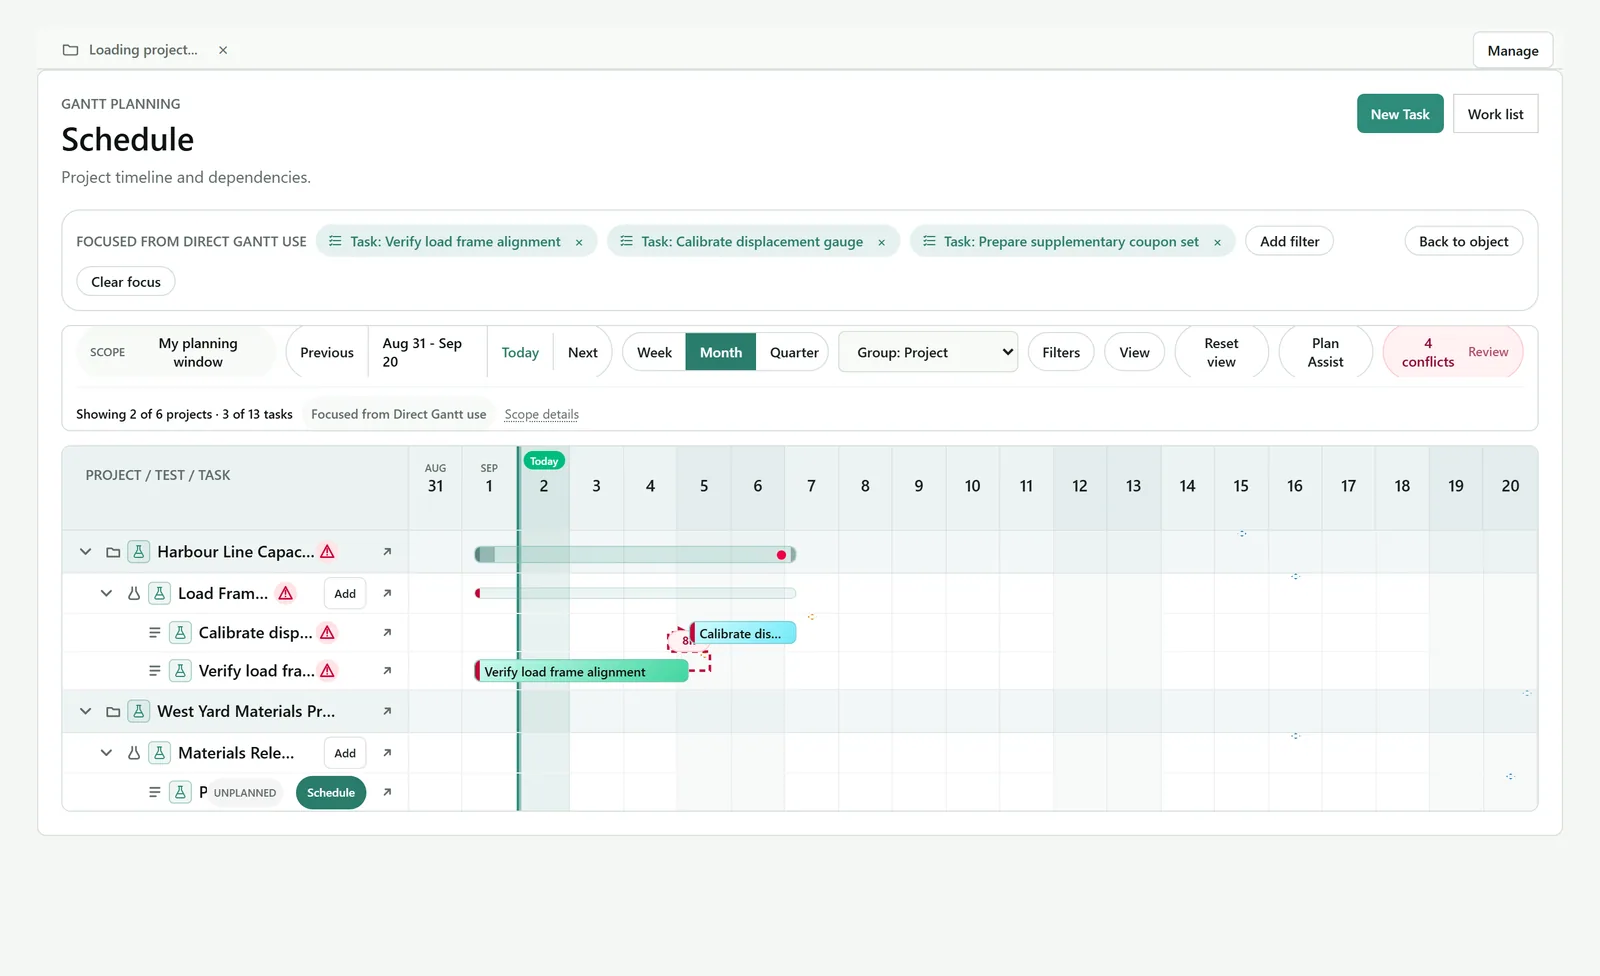The height and width of the screenshot is (976, 1600).
Task: Click folder icon in Loading project tab
Action: [x=70, y=50]
